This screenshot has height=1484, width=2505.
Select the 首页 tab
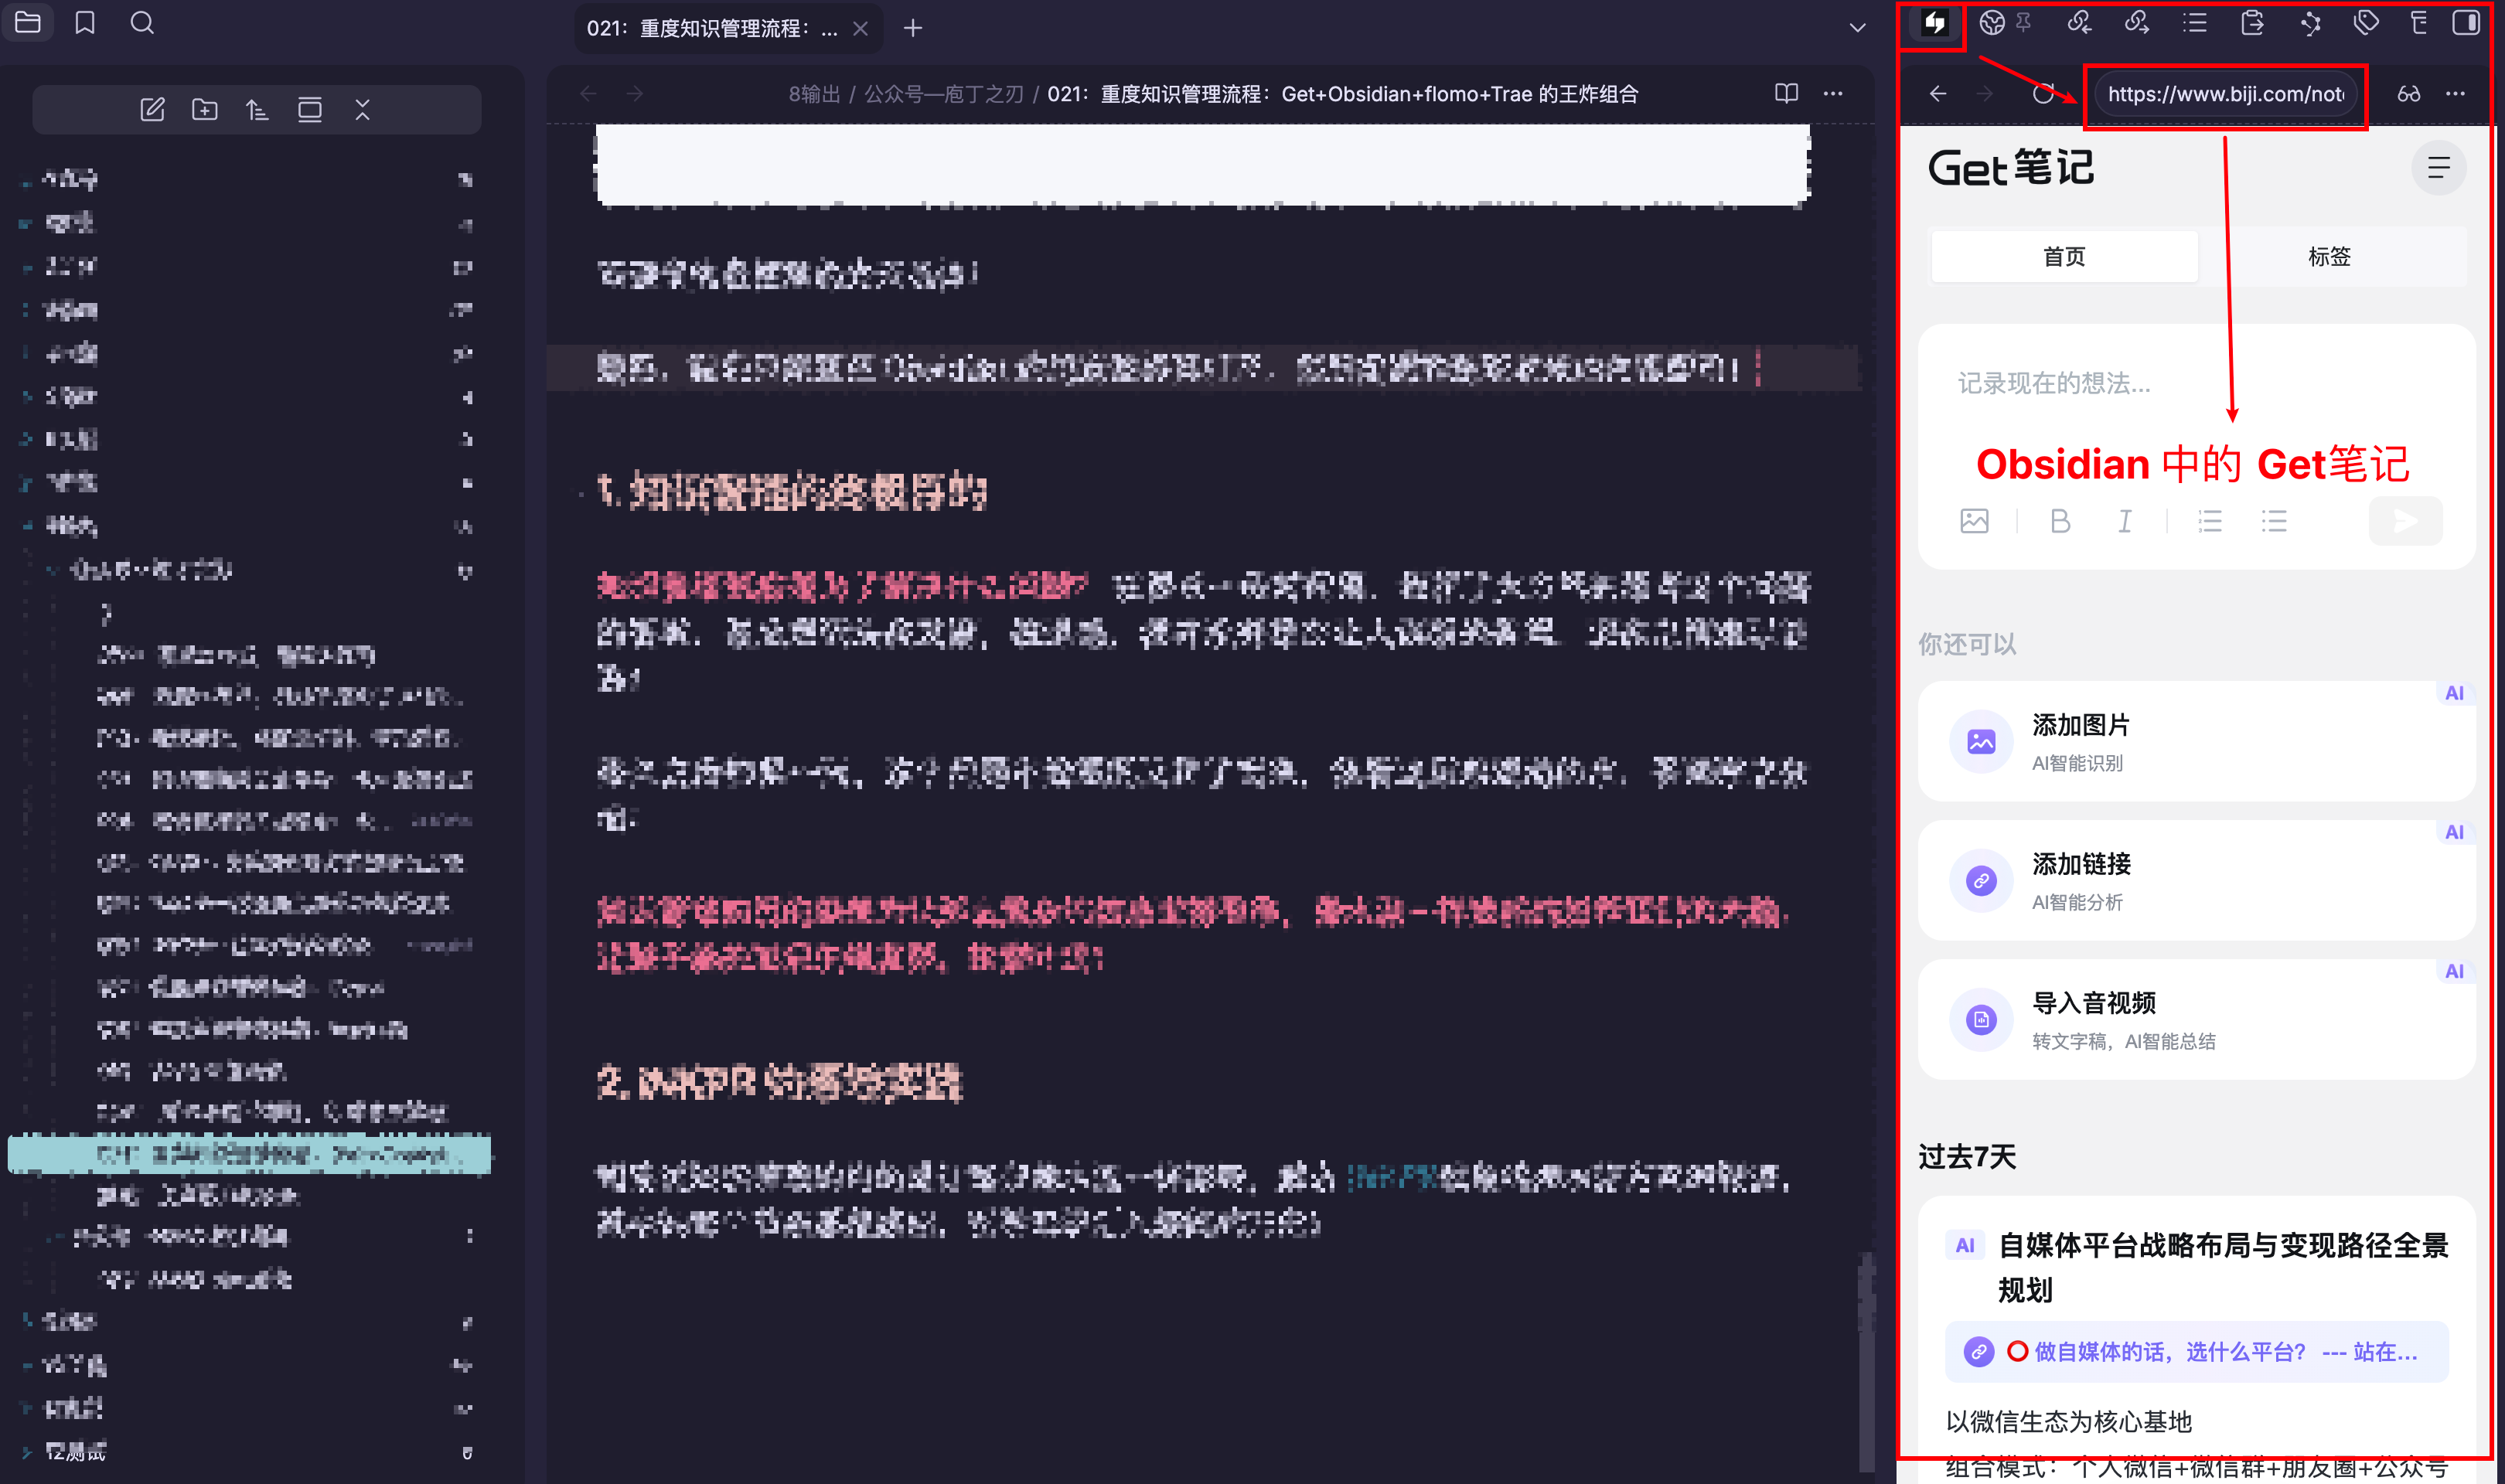coord(2064,257)
